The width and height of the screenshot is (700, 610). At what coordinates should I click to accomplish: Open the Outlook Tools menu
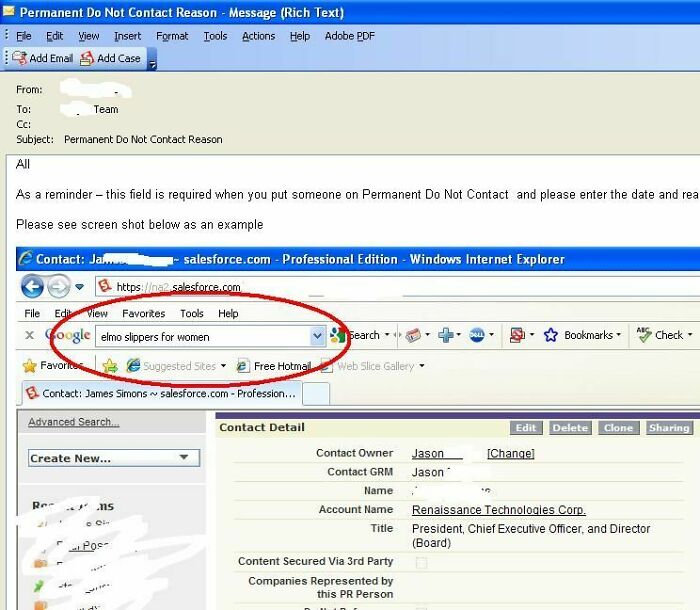pyautogui.click(x=215, y=36)
